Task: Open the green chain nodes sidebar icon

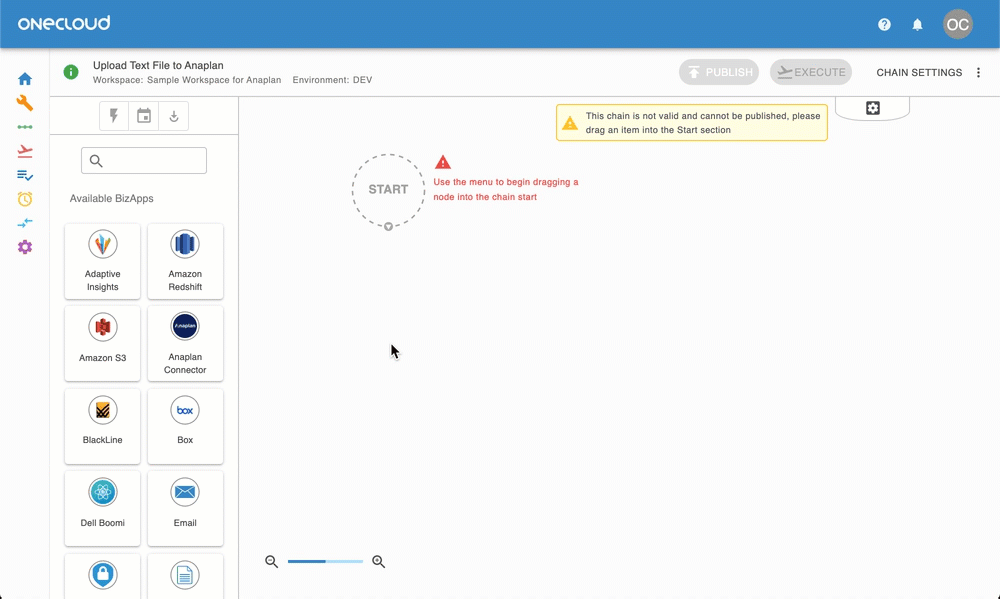Action: [x=25, y=127]
